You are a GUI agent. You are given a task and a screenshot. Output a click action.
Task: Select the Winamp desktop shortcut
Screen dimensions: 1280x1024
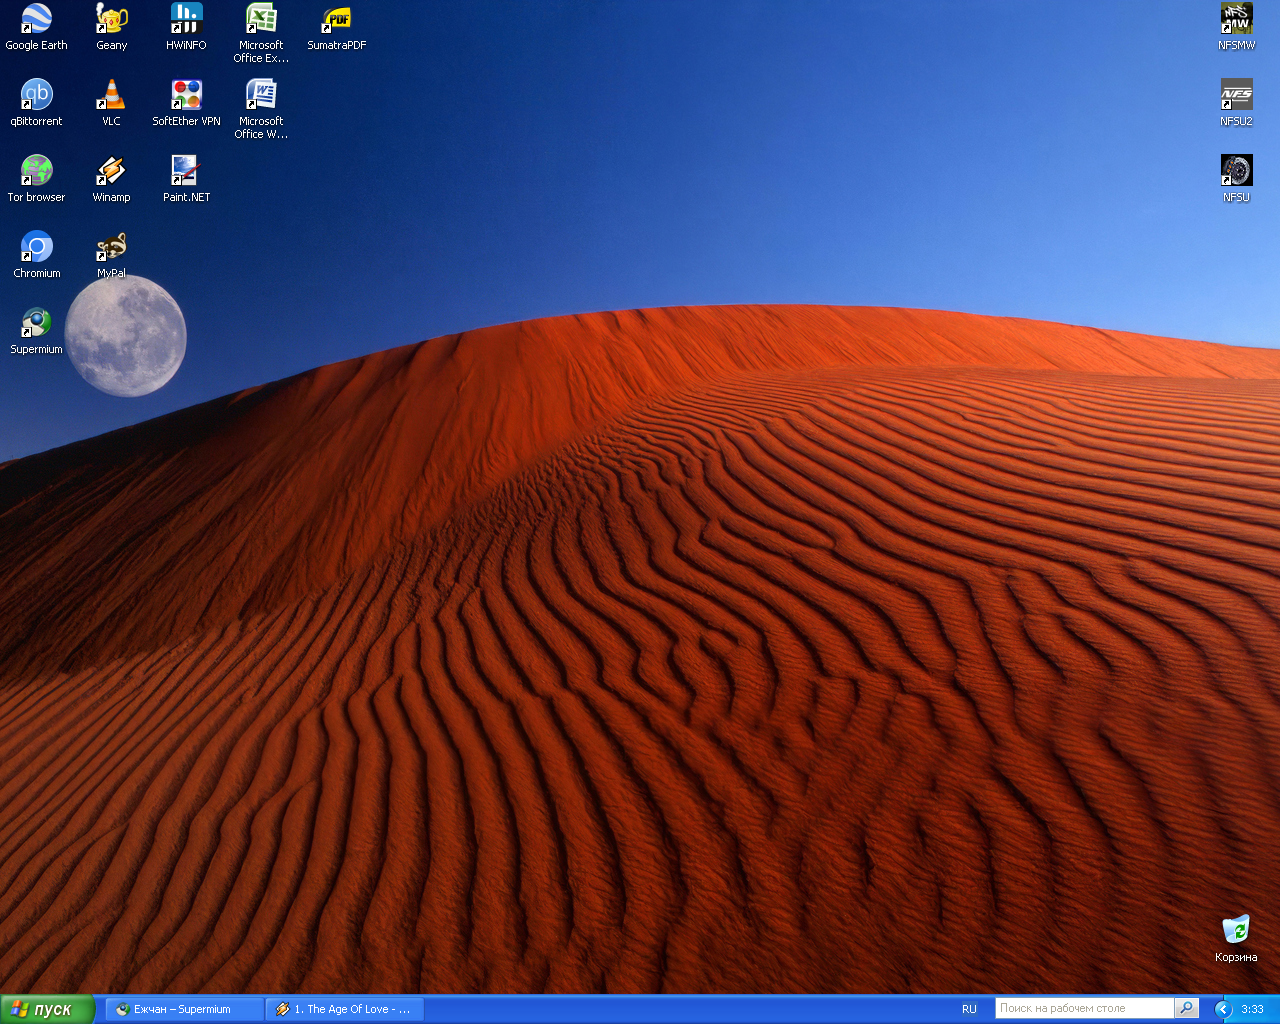pyautogui.click(x=111, y=178)
